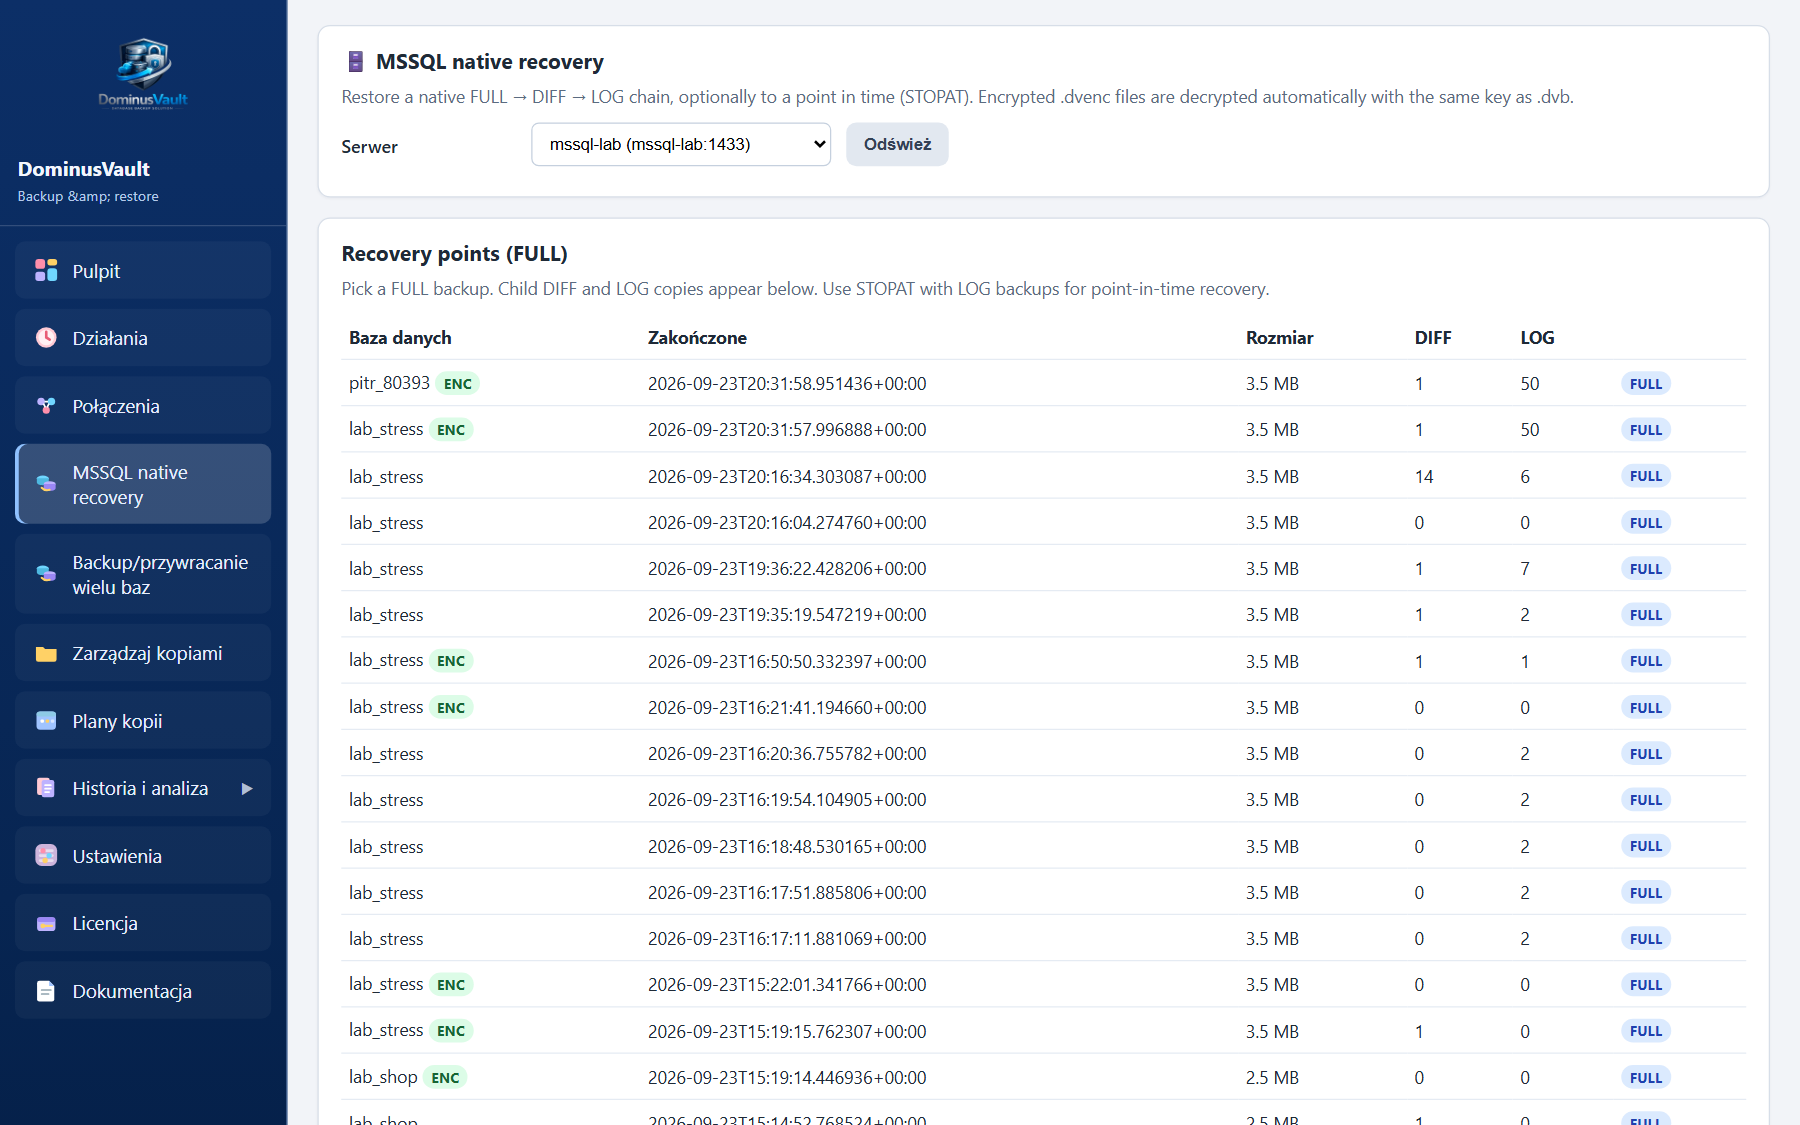Click the Baza danych column header
The image size is (1800, 1125).
pyautogui.click(x=400, y=338)
